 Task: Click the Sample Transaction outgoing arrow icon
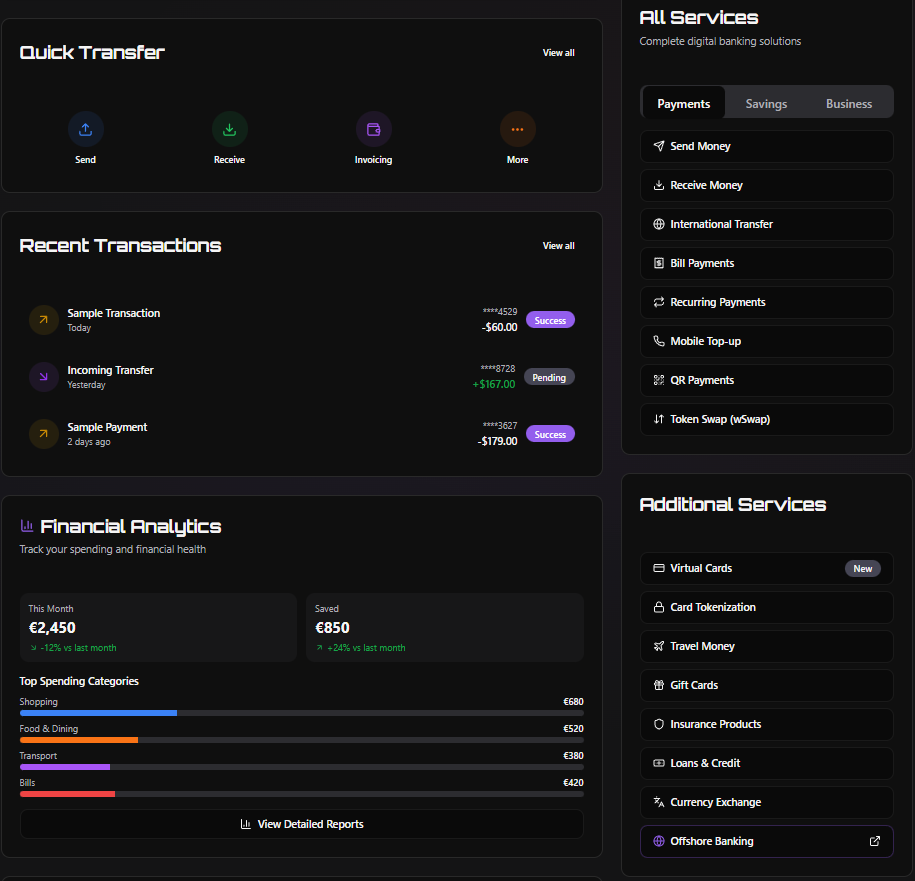point(43,320)
